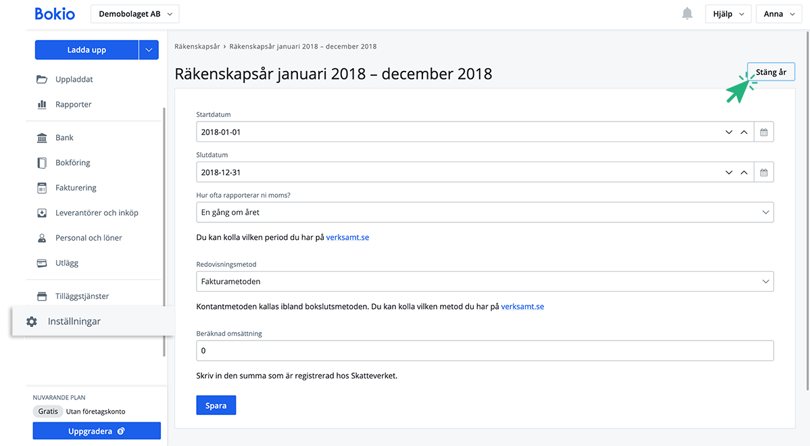Open the Hjälp dropdown menu
The height and width of the screenshot is (446, 810).
tap(728, 14)
